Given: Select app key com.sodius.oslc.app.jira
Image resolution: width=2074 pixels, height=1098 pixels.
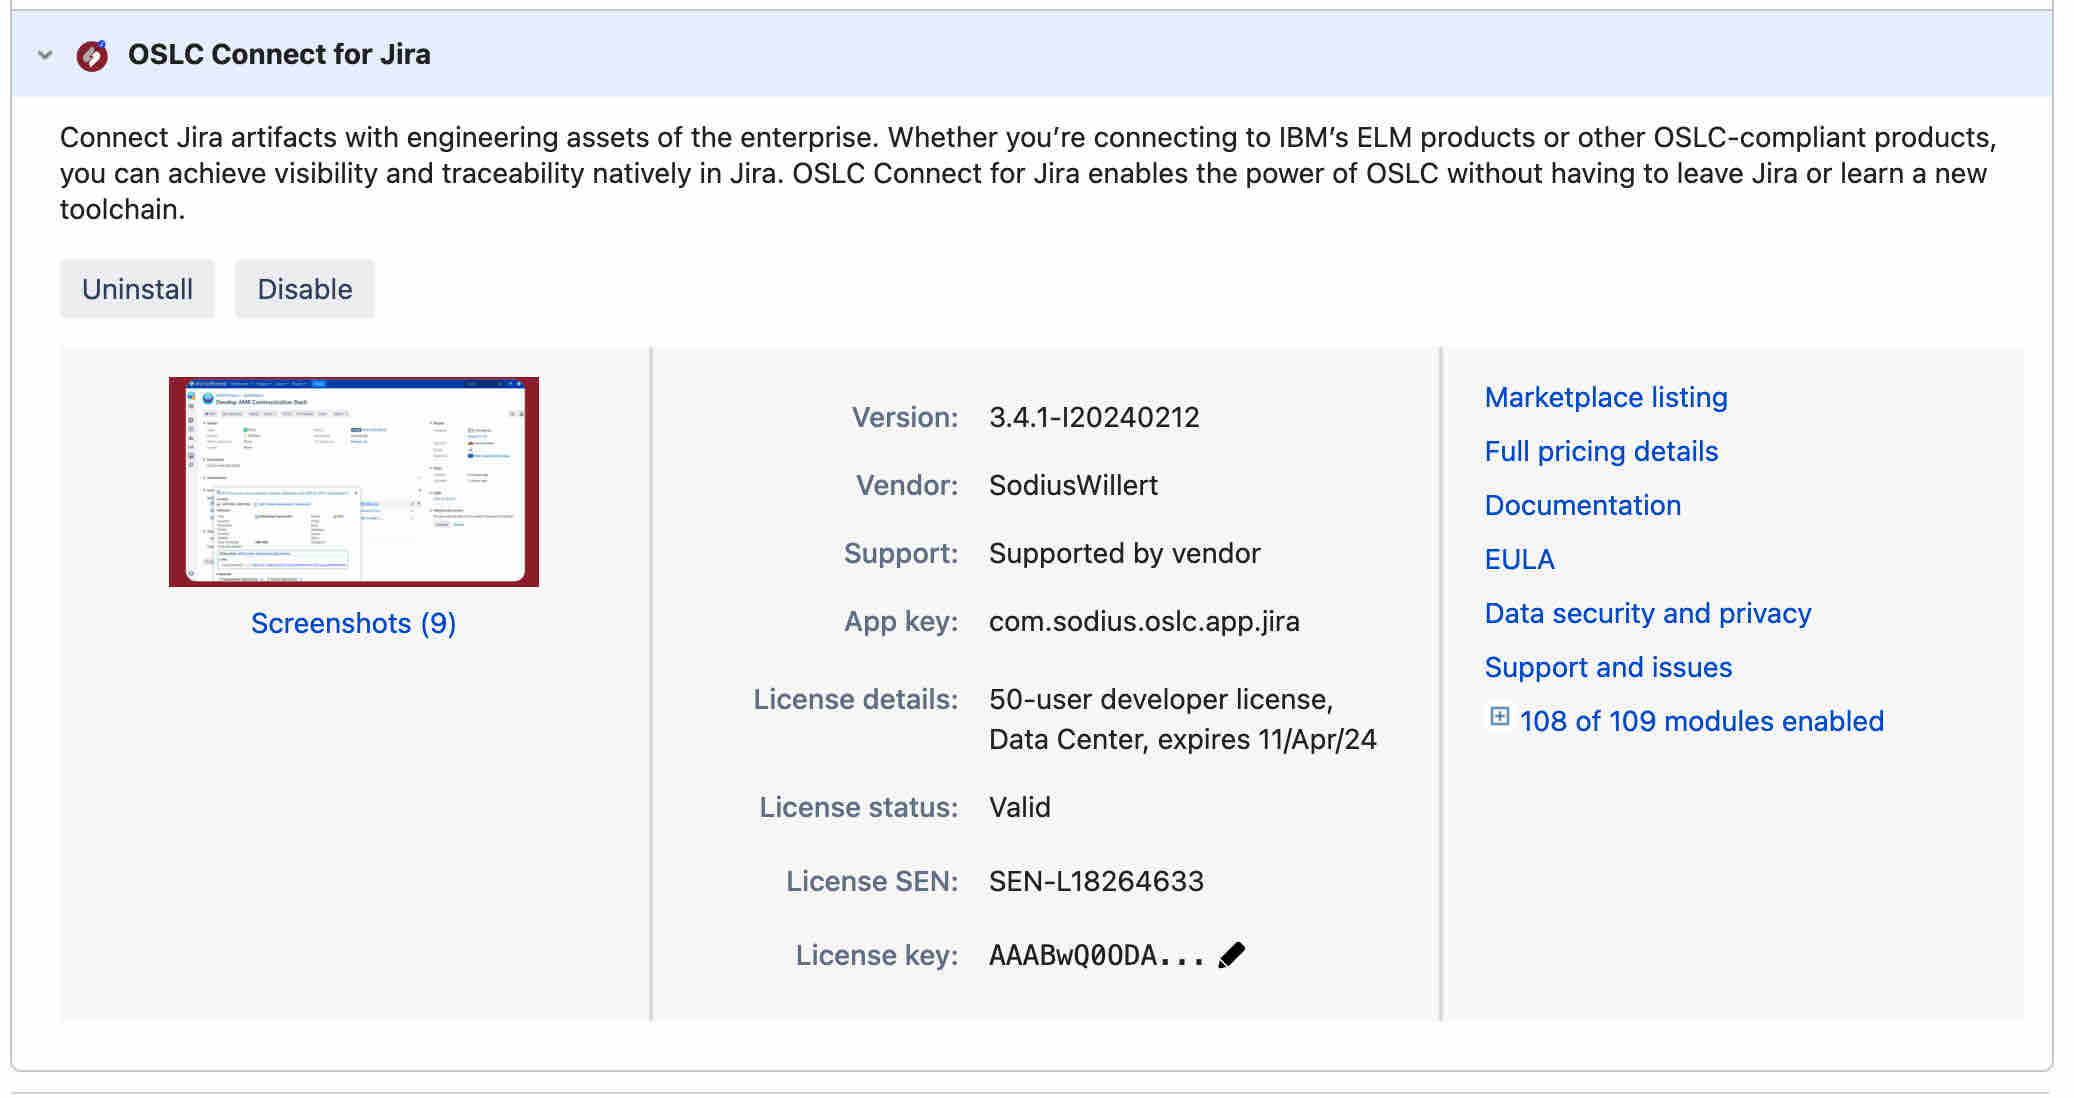Looking at the screenshot, I should [x=1144, y=621].
